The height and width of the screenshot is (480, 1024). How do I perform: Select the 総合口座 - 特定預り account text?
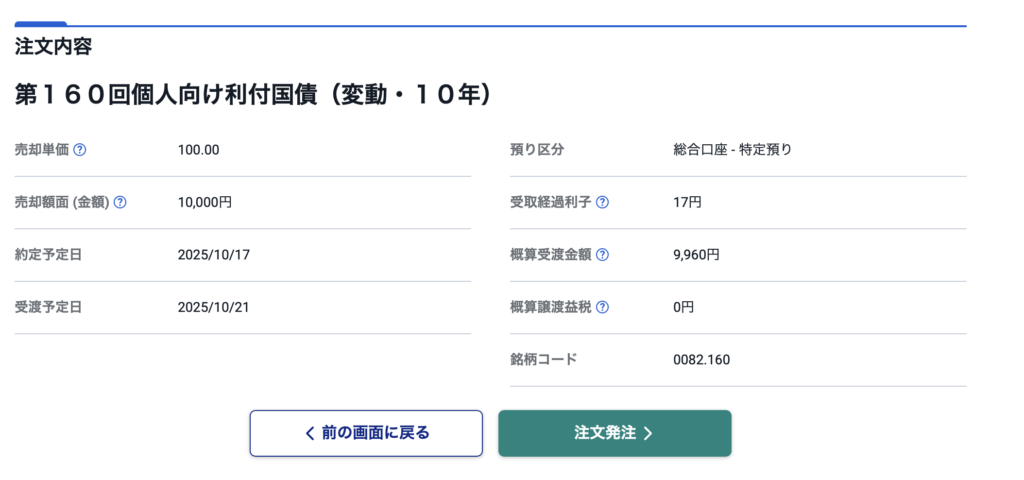(732, 150)
